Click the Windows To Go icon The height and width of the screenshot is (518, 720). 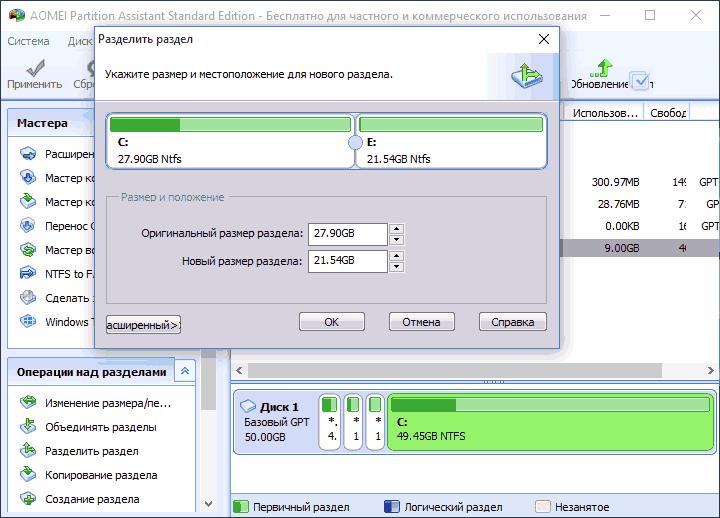point(28,321)
